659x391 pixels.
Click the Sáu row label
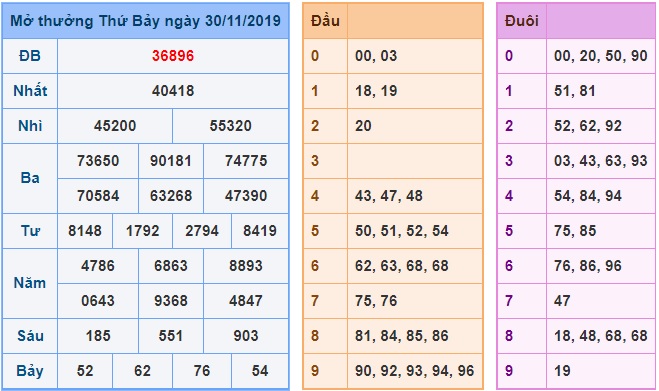pyautogui.click(x=30, y=336)
